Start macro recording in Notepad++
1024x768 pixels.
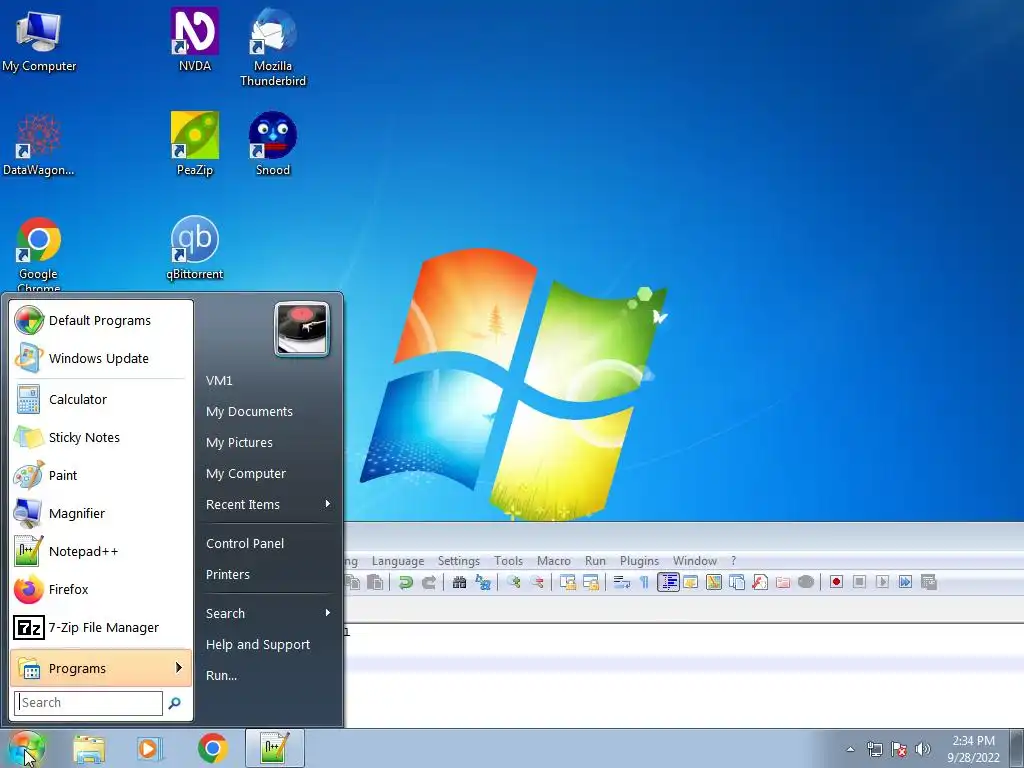tap(836, 582)
